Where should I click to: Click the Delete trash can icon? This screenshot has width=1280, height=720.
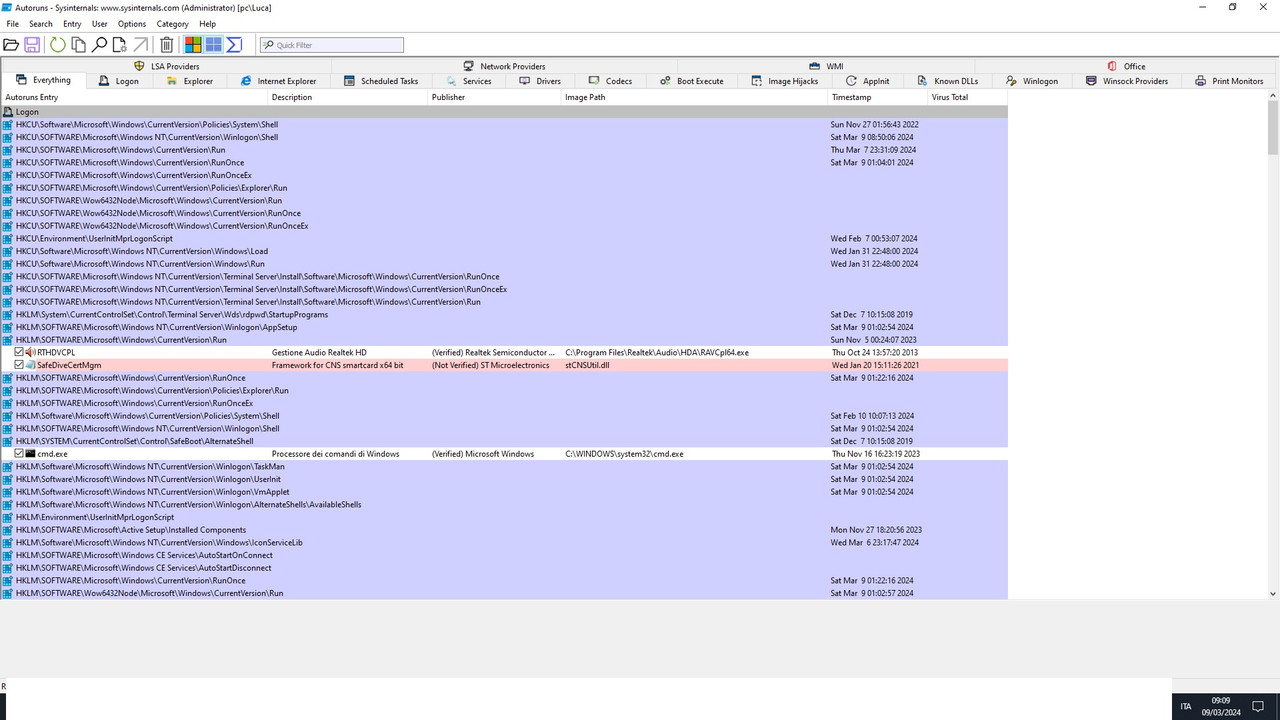click(x=167, y=45)
